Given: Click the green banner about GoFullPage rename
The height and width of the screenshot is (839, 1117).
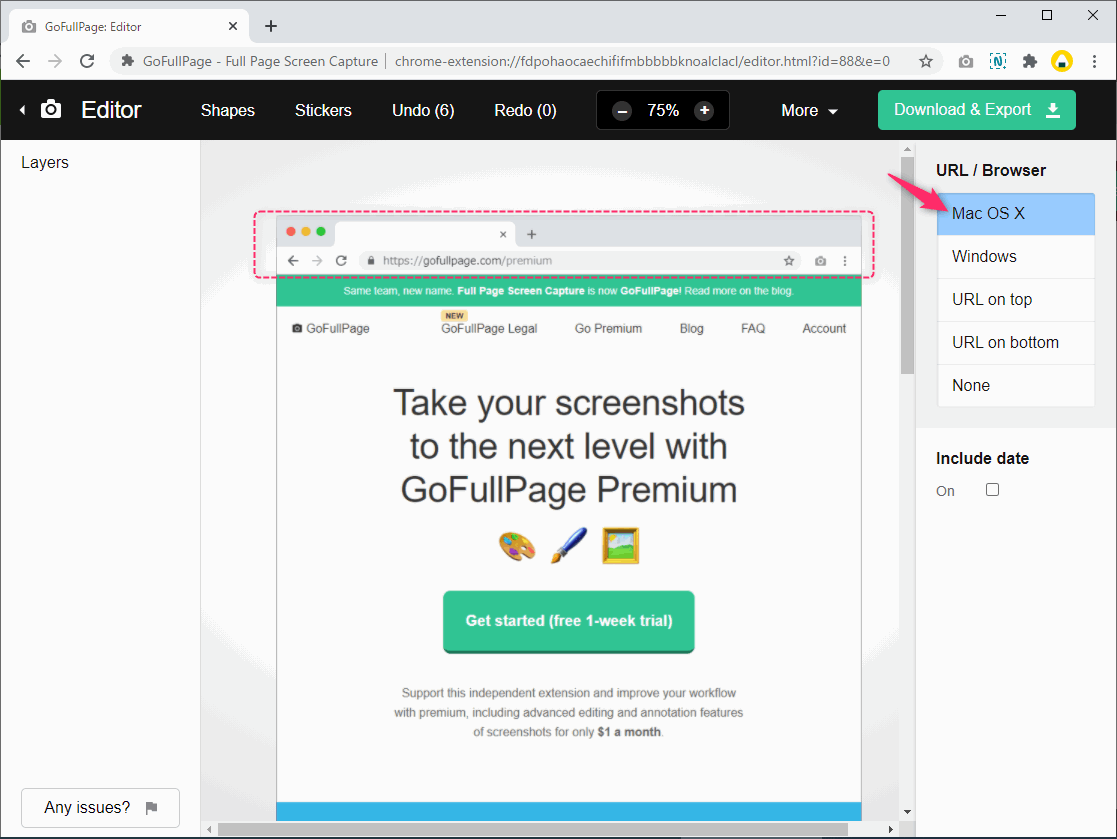Looking at the screenshot, I should click(568, 291).
